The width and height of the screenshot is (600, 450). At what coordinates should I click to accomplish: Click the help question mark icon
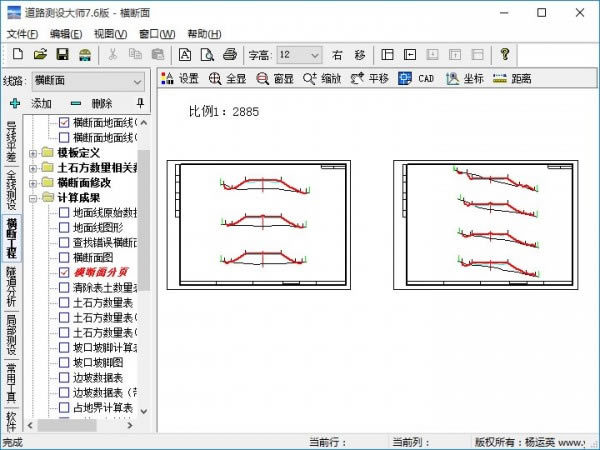pos(505,54)
